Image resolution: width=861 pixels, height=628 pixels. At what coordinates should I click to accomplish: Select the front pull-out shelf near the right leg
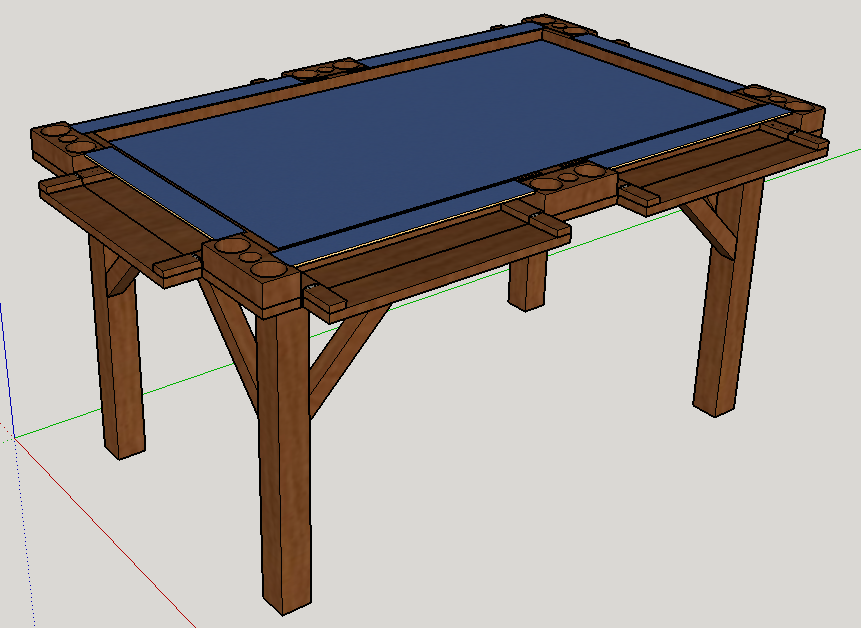724,168
